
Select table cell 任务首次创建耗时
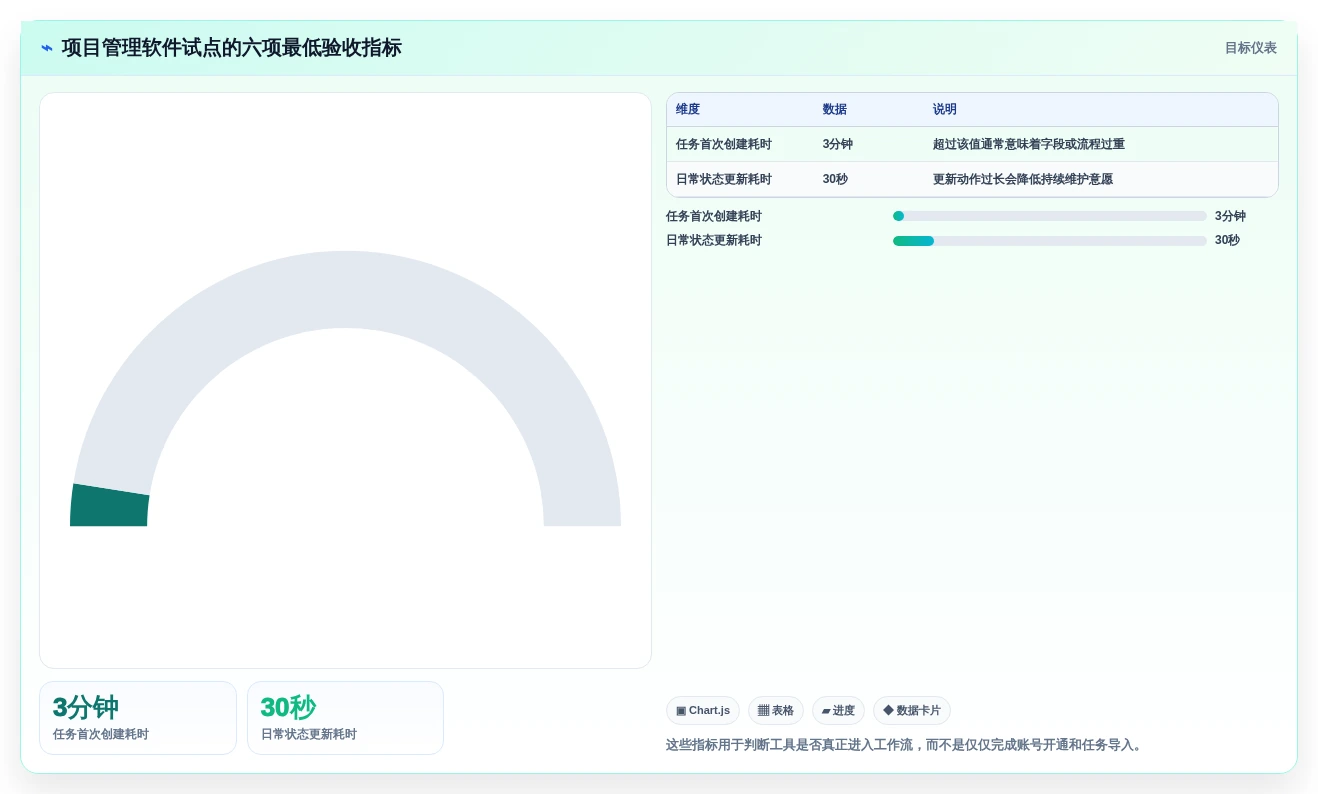724,144
